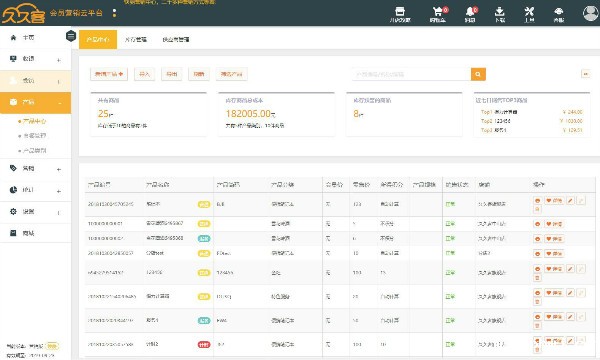Screen dimensions: 600x360
Task: Toggle the small collapse button right of search
Action: point(585,74)
